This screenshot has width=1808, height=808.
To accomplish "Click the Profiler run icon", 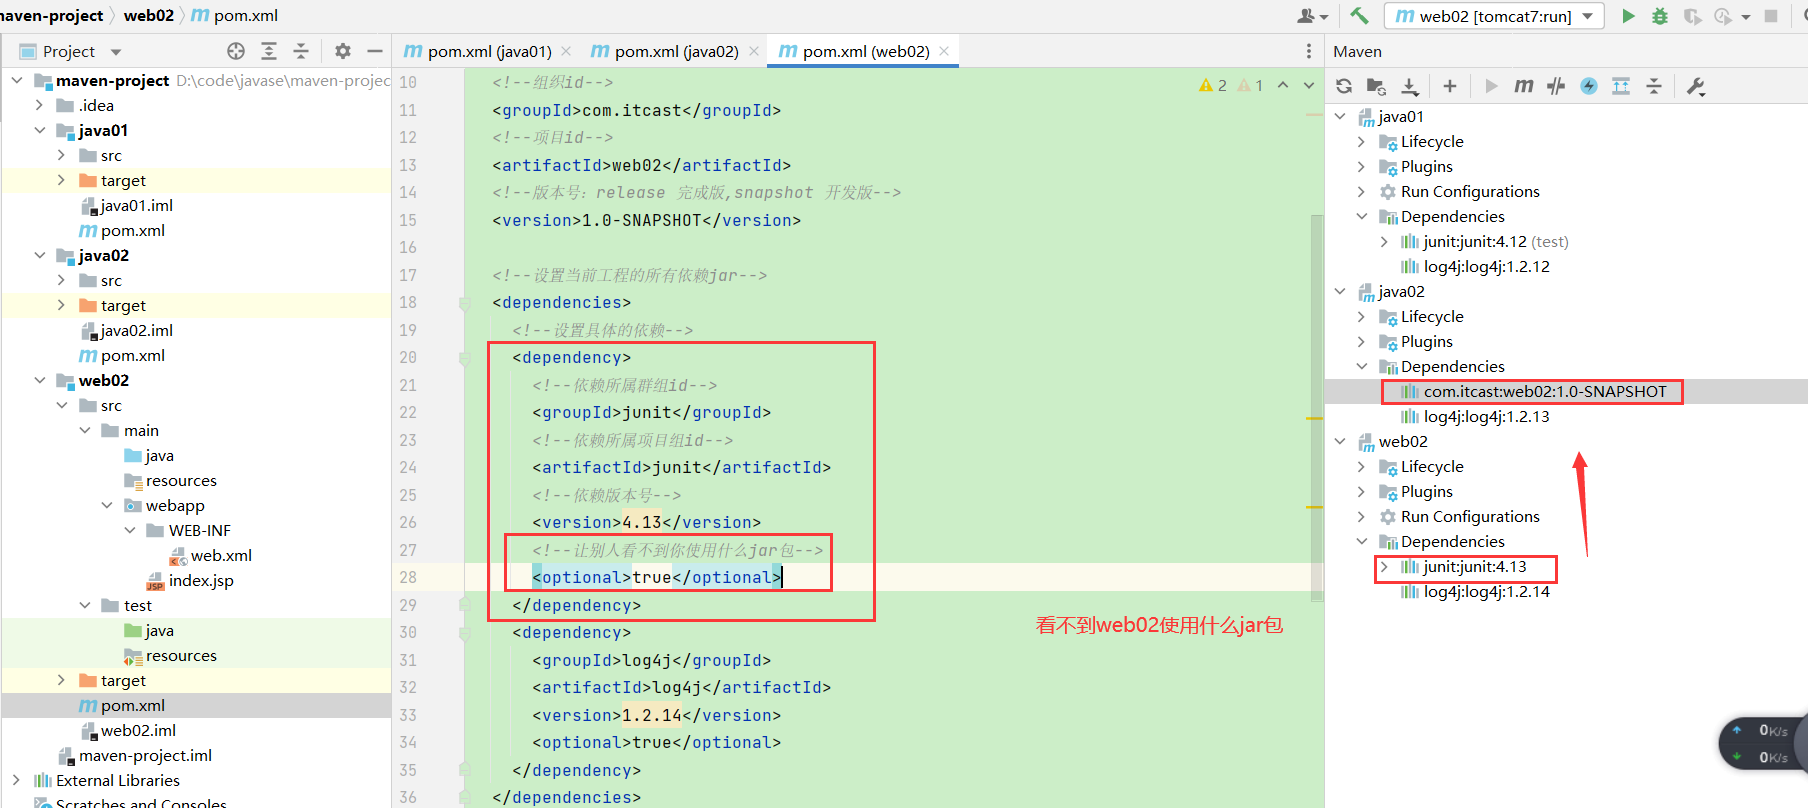I will [1723, 16].
